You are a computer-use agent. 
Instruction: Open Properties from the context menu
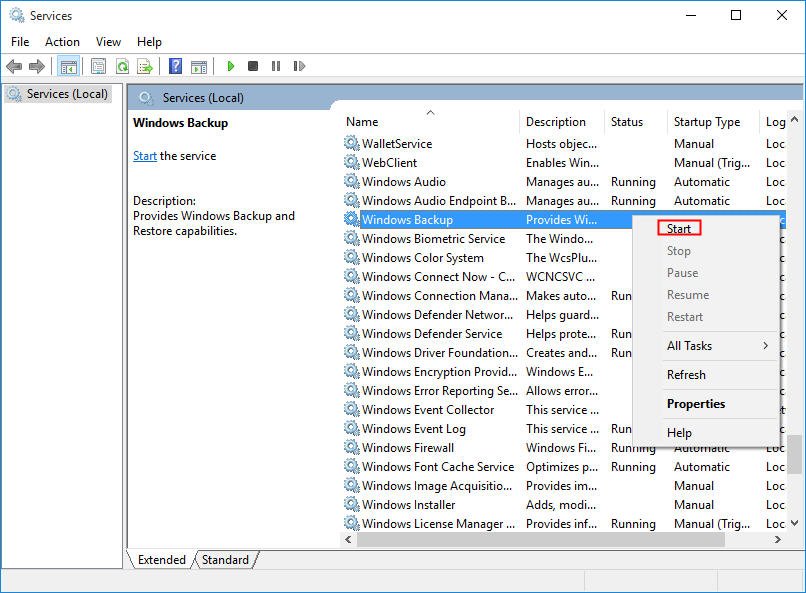click(x=696, y=404)
